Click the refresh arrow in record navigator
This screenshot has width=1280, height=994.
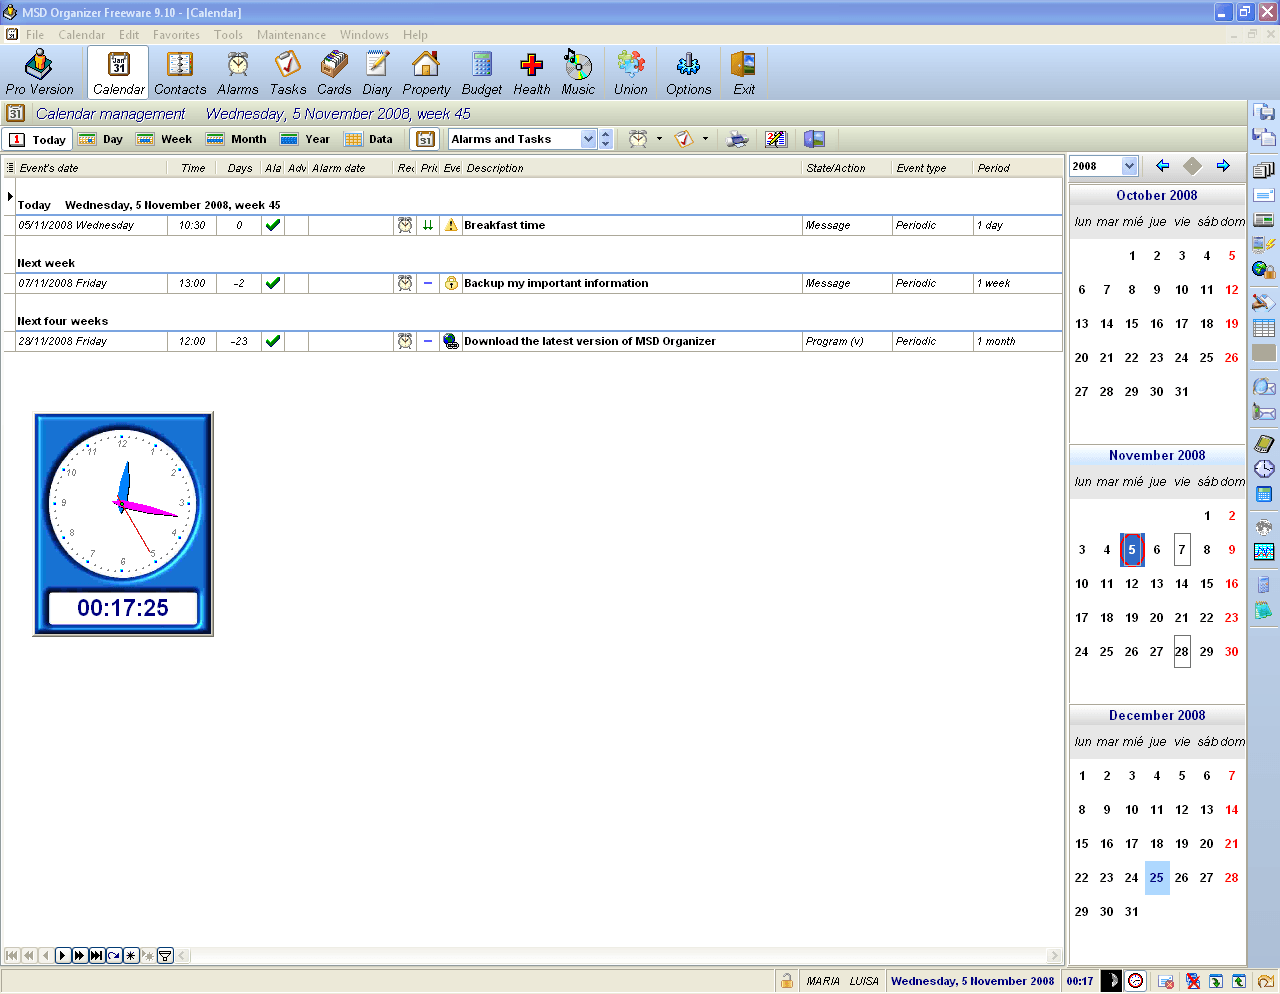pyautogui.click(x=113, y=956)
